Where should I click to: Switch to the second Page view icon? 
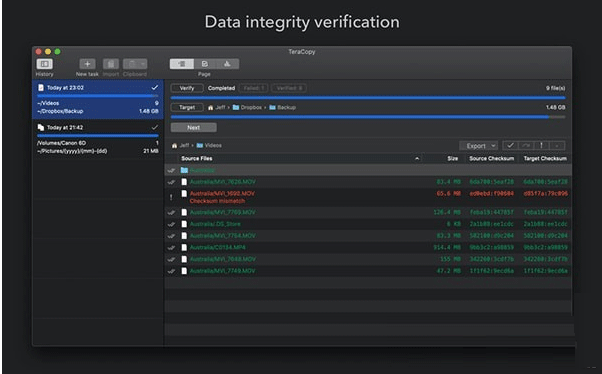pyautogui.click(x=205, y=64)
